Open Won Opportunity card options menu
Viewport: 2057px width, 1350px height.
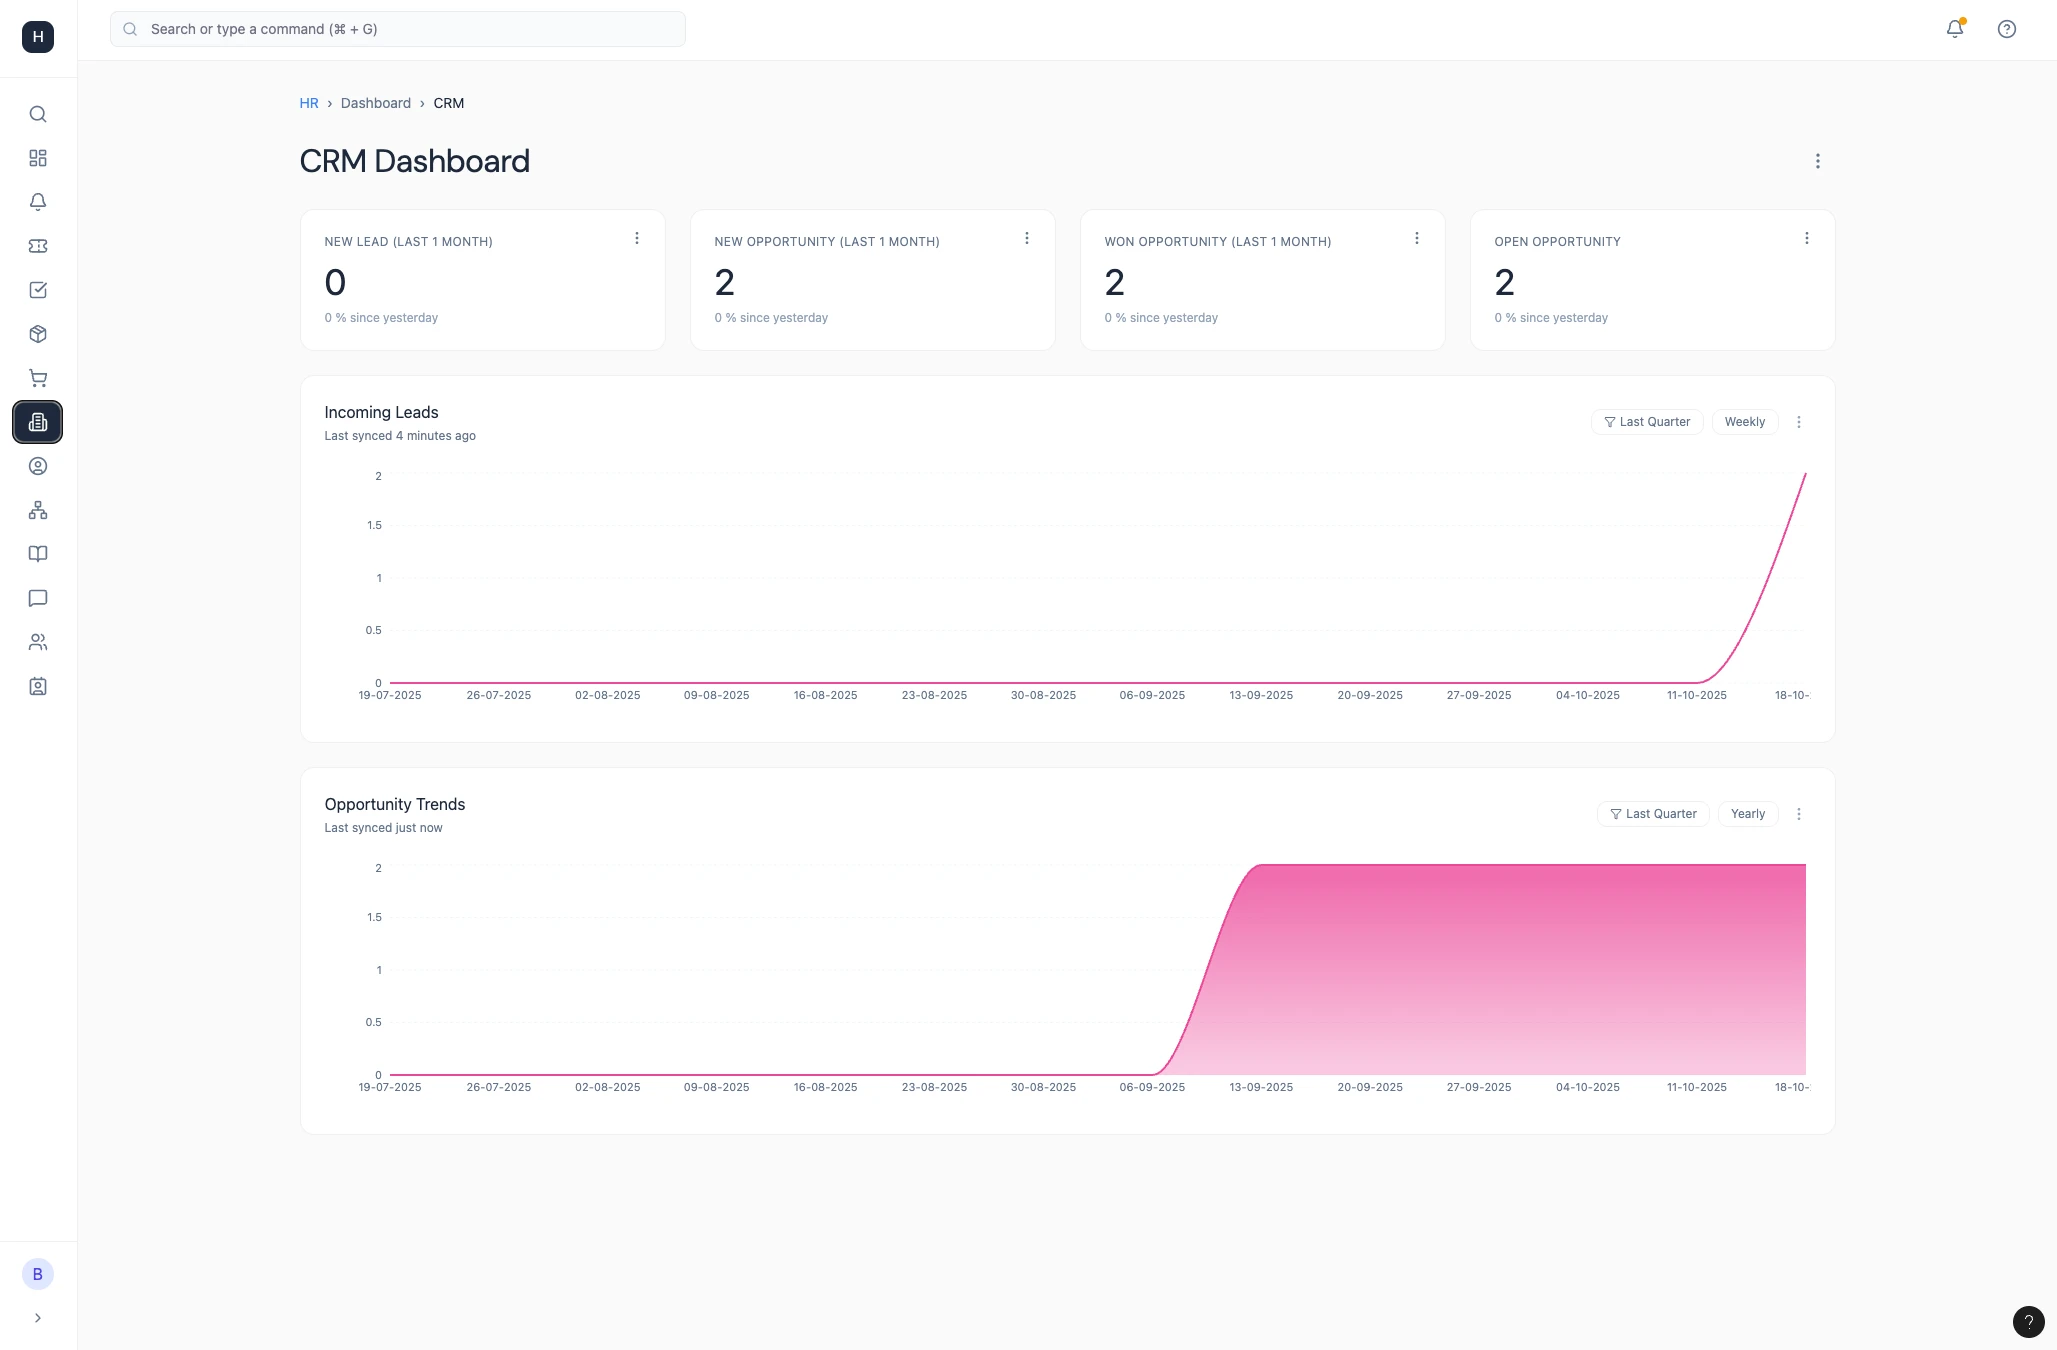tap(1417, 238)
